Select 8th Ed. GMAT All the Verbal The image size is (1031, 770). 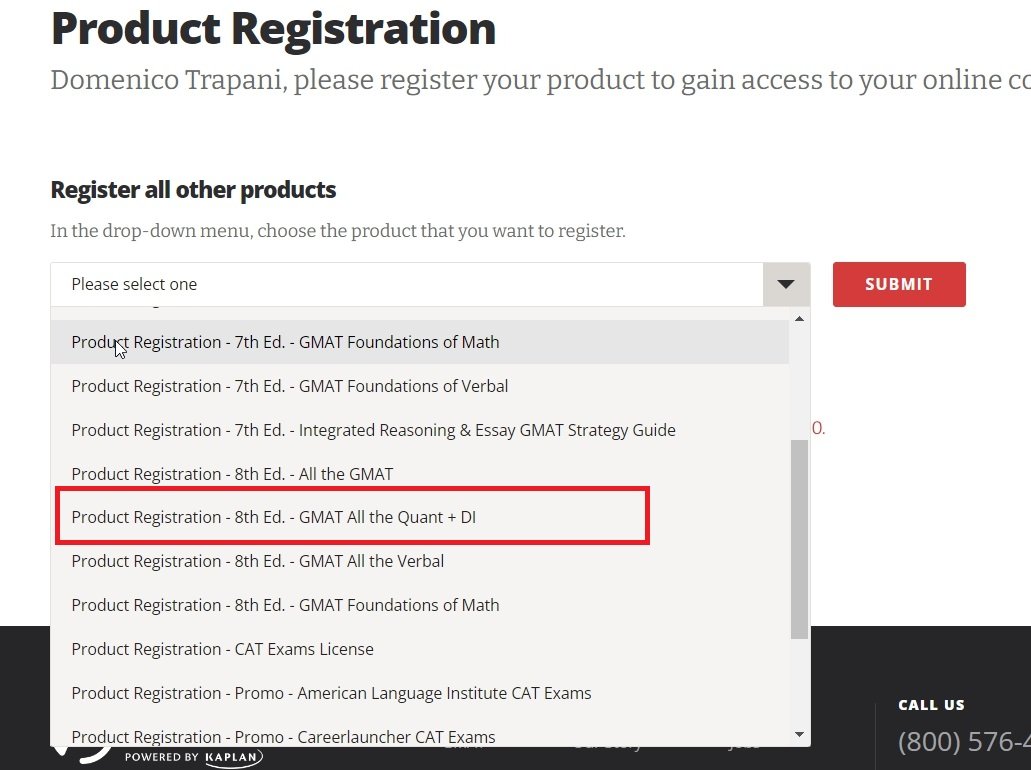pyautogui.click(x=257, y=561)
